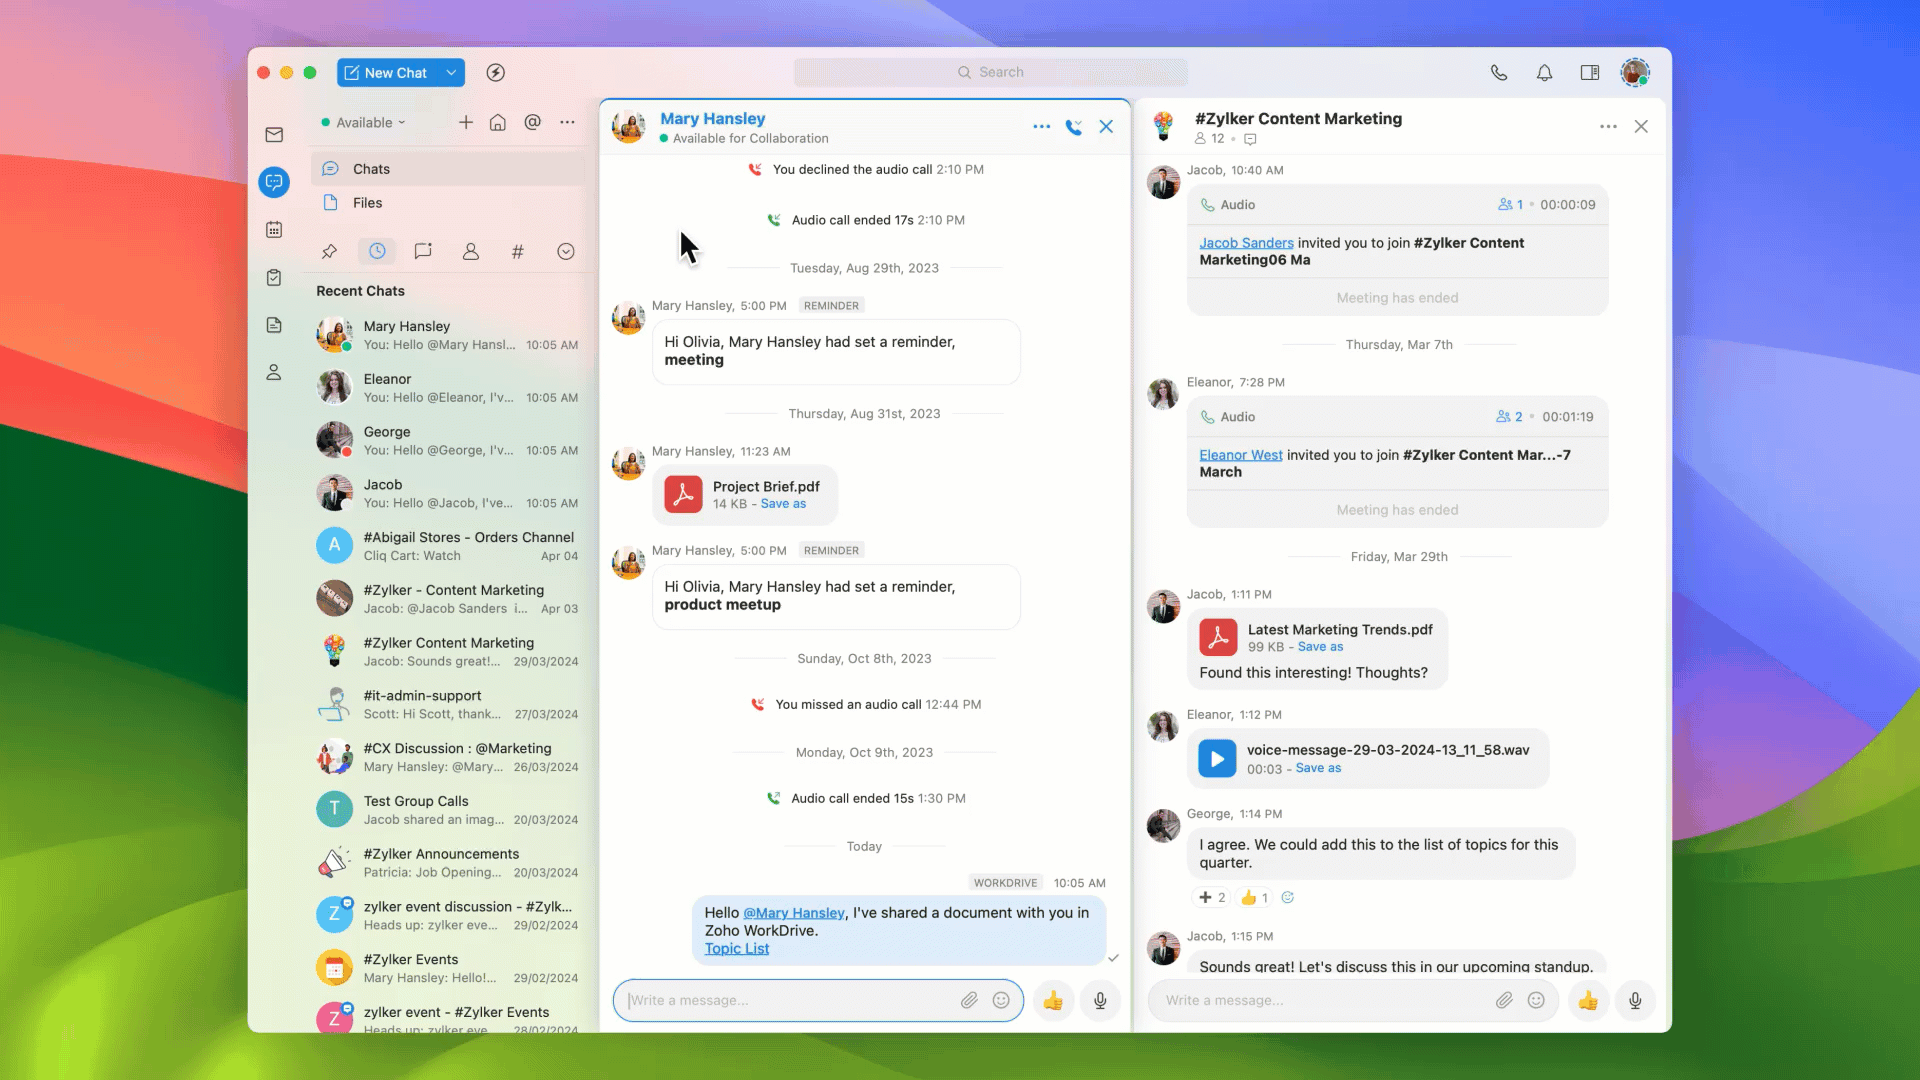
Task: Click the lightning bolt quick actions icon
Action: click(x=496, y=73)
